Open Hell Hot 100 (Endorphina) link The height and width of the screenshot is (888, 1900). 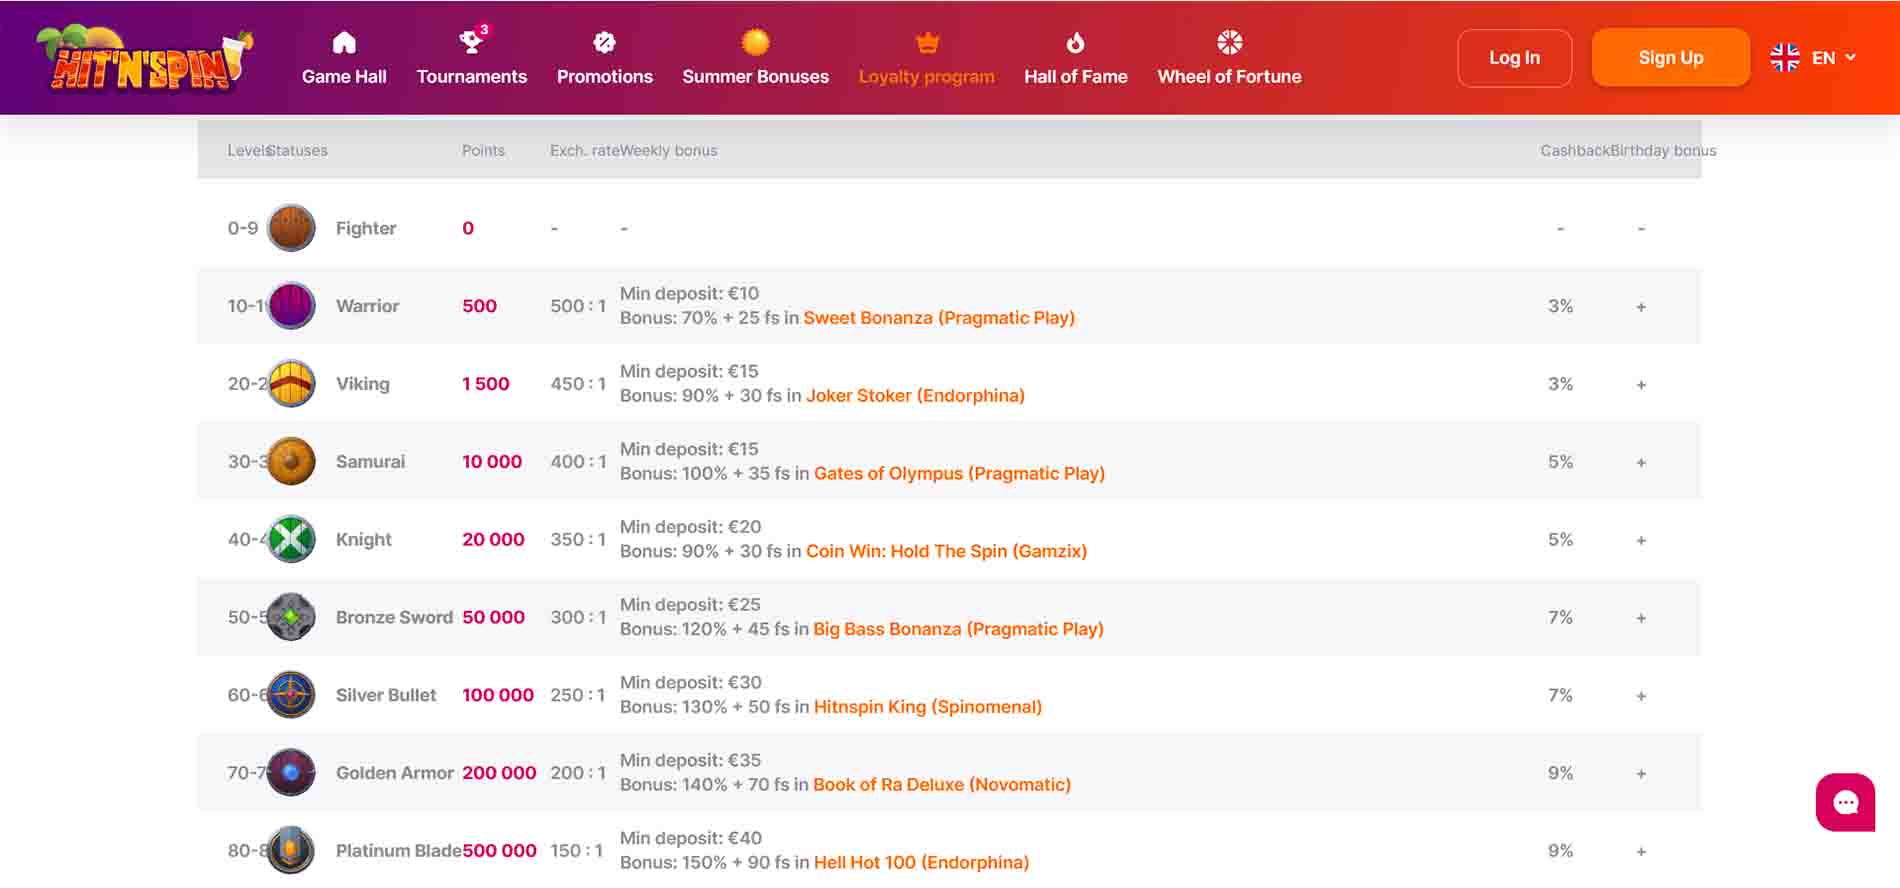click(x=921, y=862)
